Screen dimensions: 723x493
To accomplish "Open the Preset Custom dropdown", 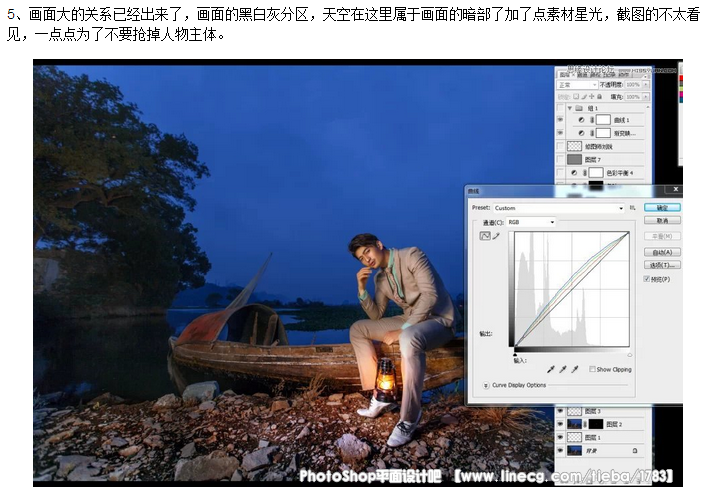I will point(558,208).
